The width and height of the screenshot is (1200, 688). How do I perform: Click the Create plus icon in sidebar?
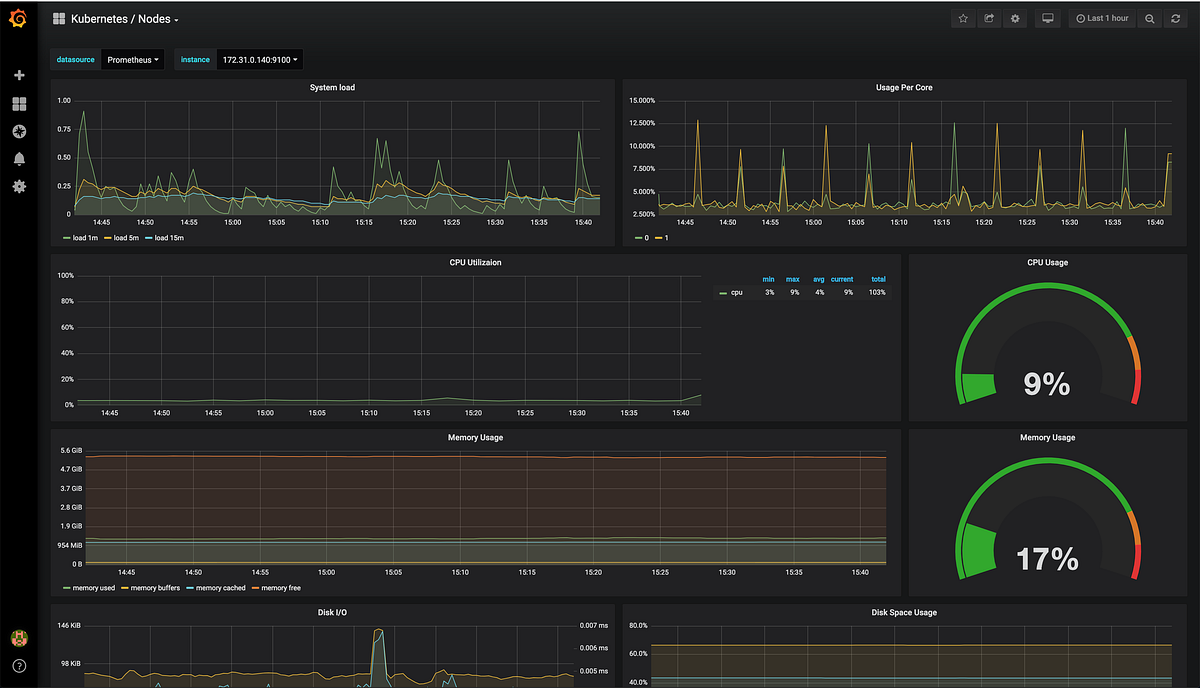(x=19, y=75)
